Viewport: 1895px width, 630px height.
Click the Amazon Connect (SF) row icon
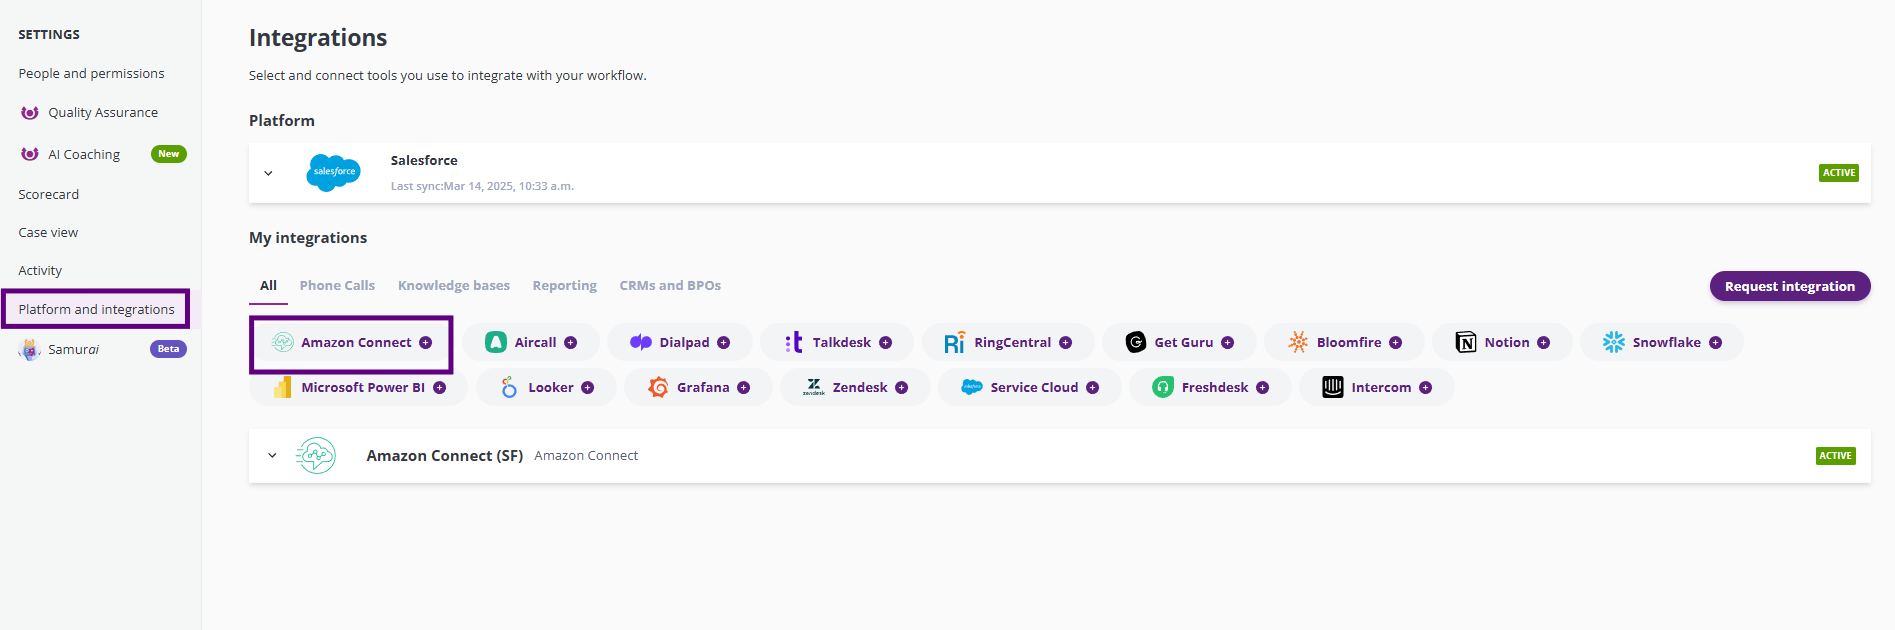point(316,456)
